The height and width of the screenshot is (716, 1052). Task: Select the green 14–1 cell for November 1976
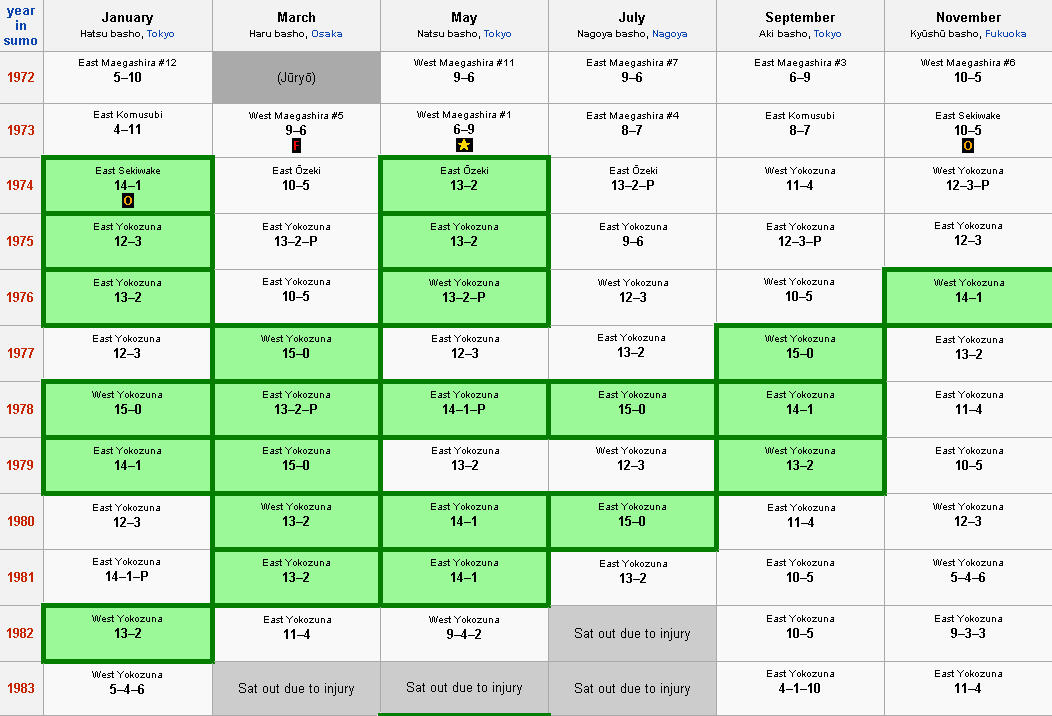click(x=968, y=297)
